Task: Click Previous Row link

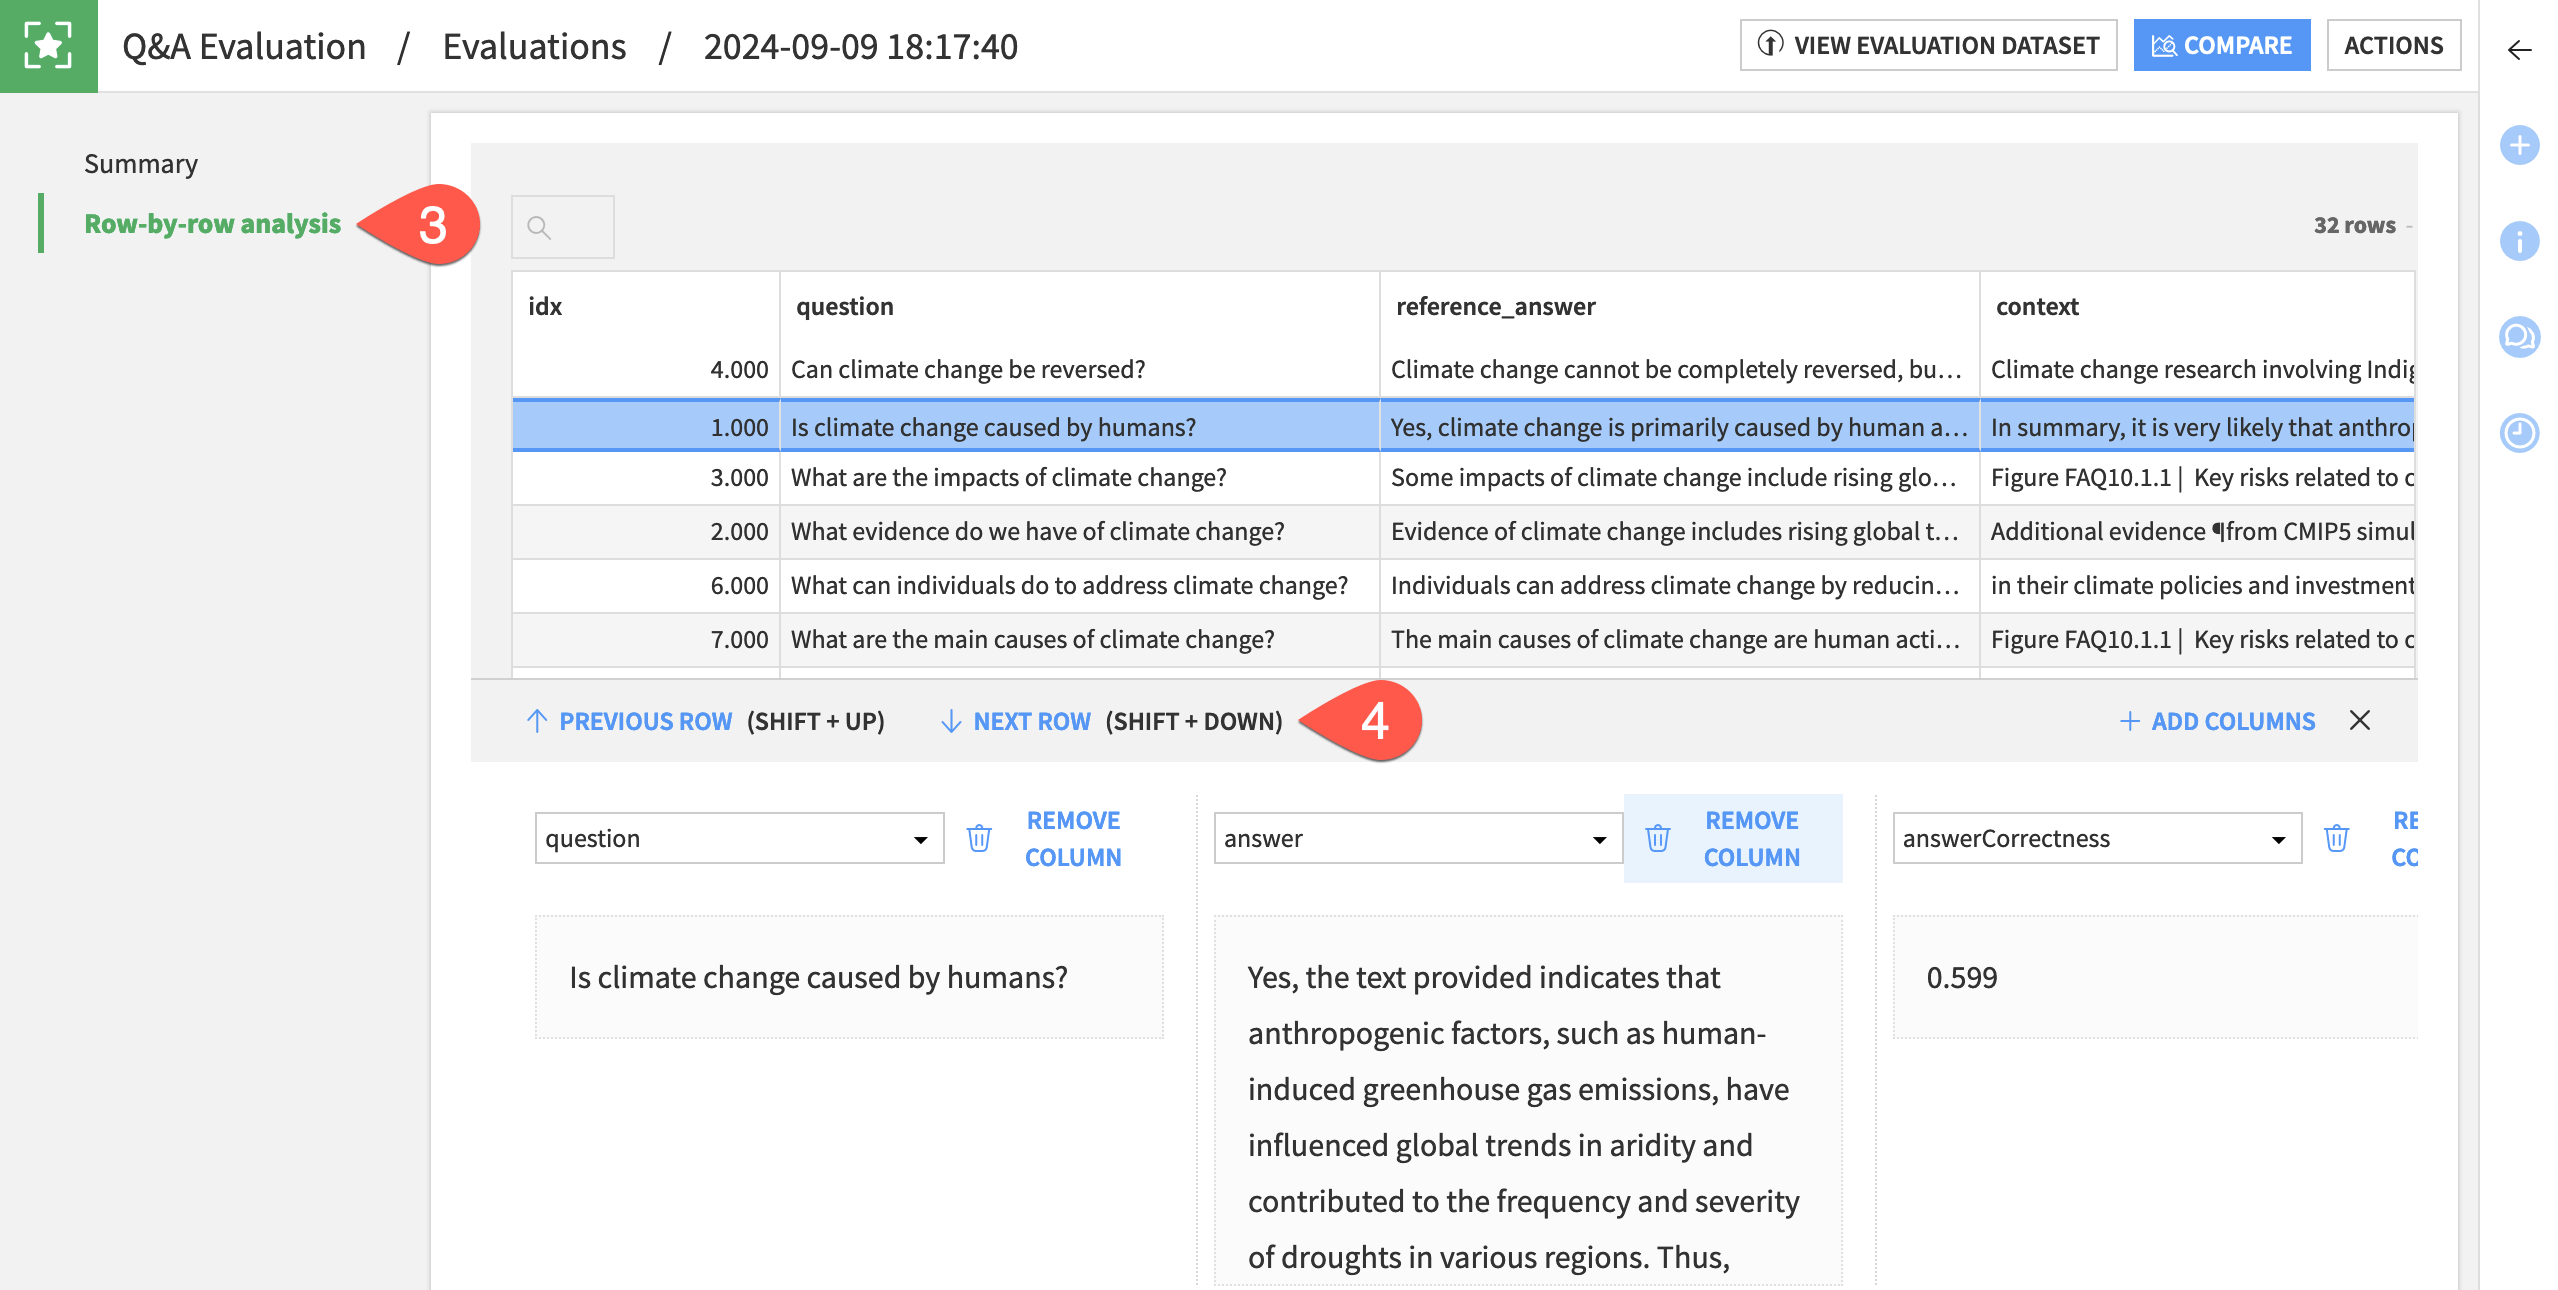Action: pyautogui.click(x=645, y=721)
